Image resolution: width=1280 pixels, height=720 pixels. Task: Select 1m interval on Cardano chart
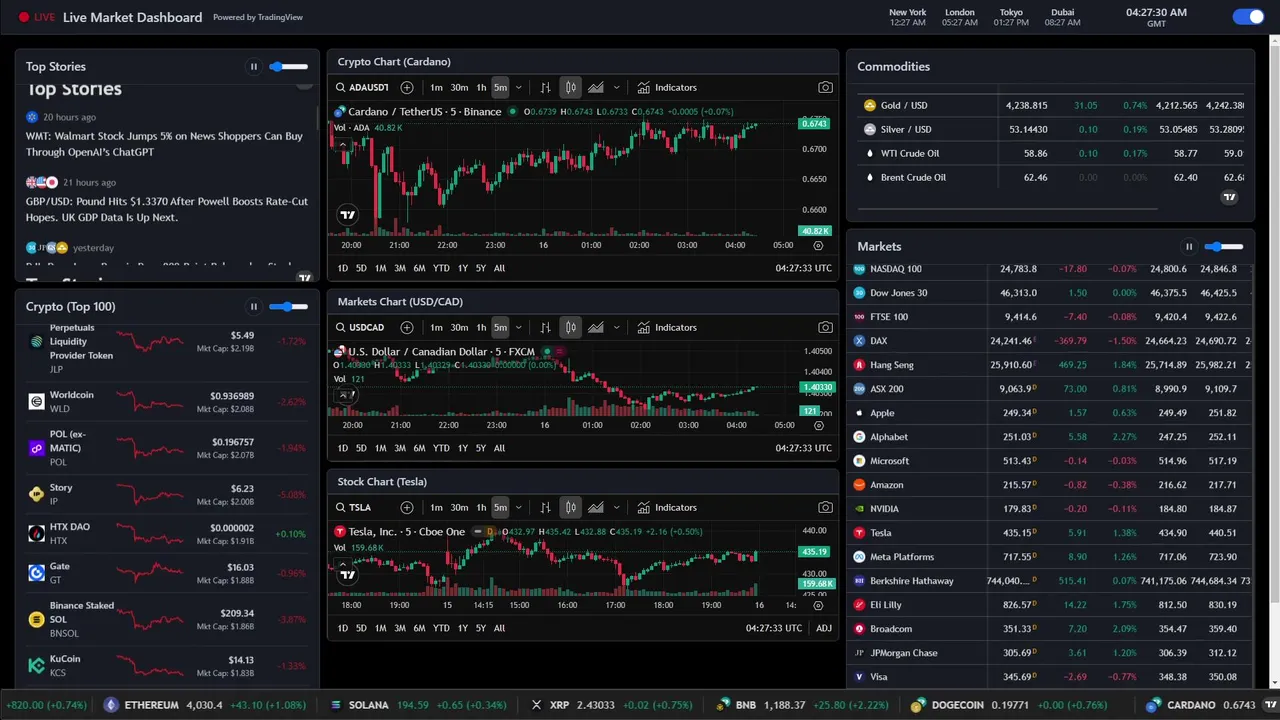pos(436,88)
